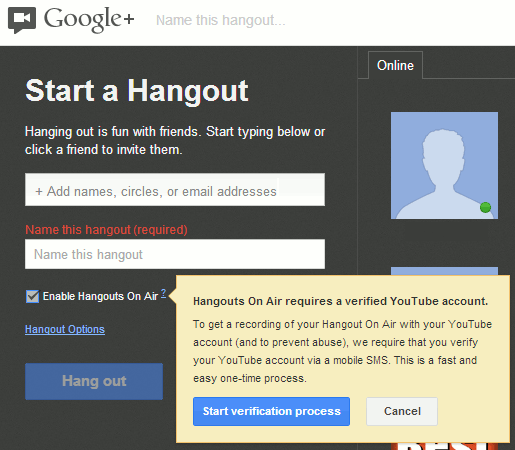This screenshot has width=515, height=450.
Task: Click the red 'Name this hangout (required)' label
Action: point(106,230)
